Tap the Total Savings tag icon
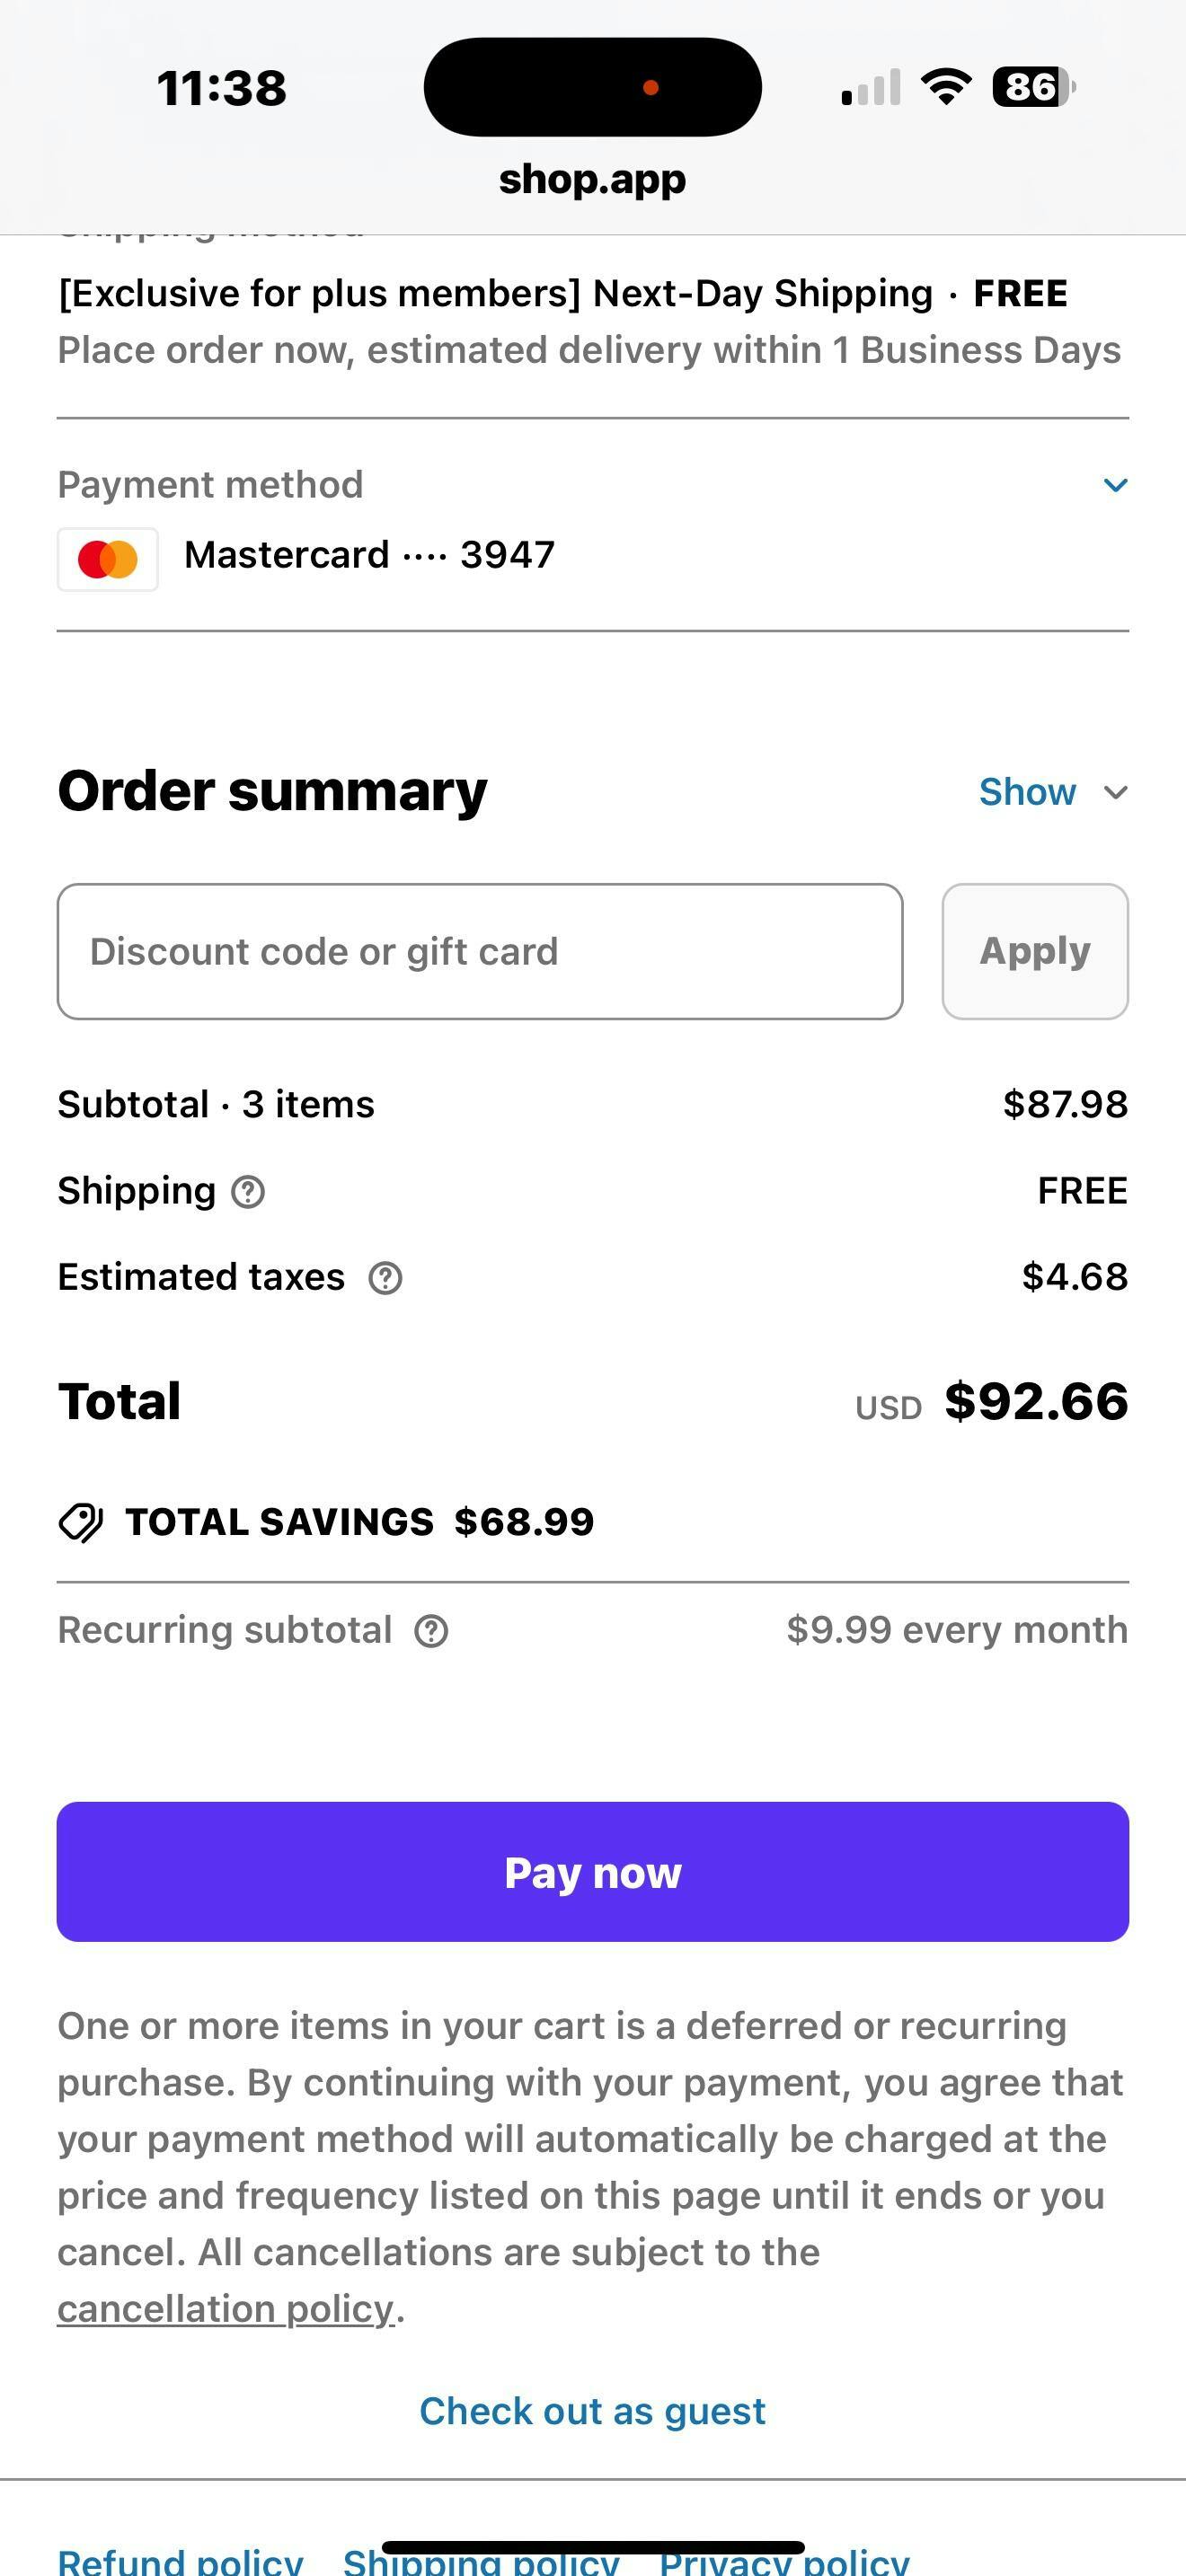1186x2576 pixels. click(x=81, y=1522)
